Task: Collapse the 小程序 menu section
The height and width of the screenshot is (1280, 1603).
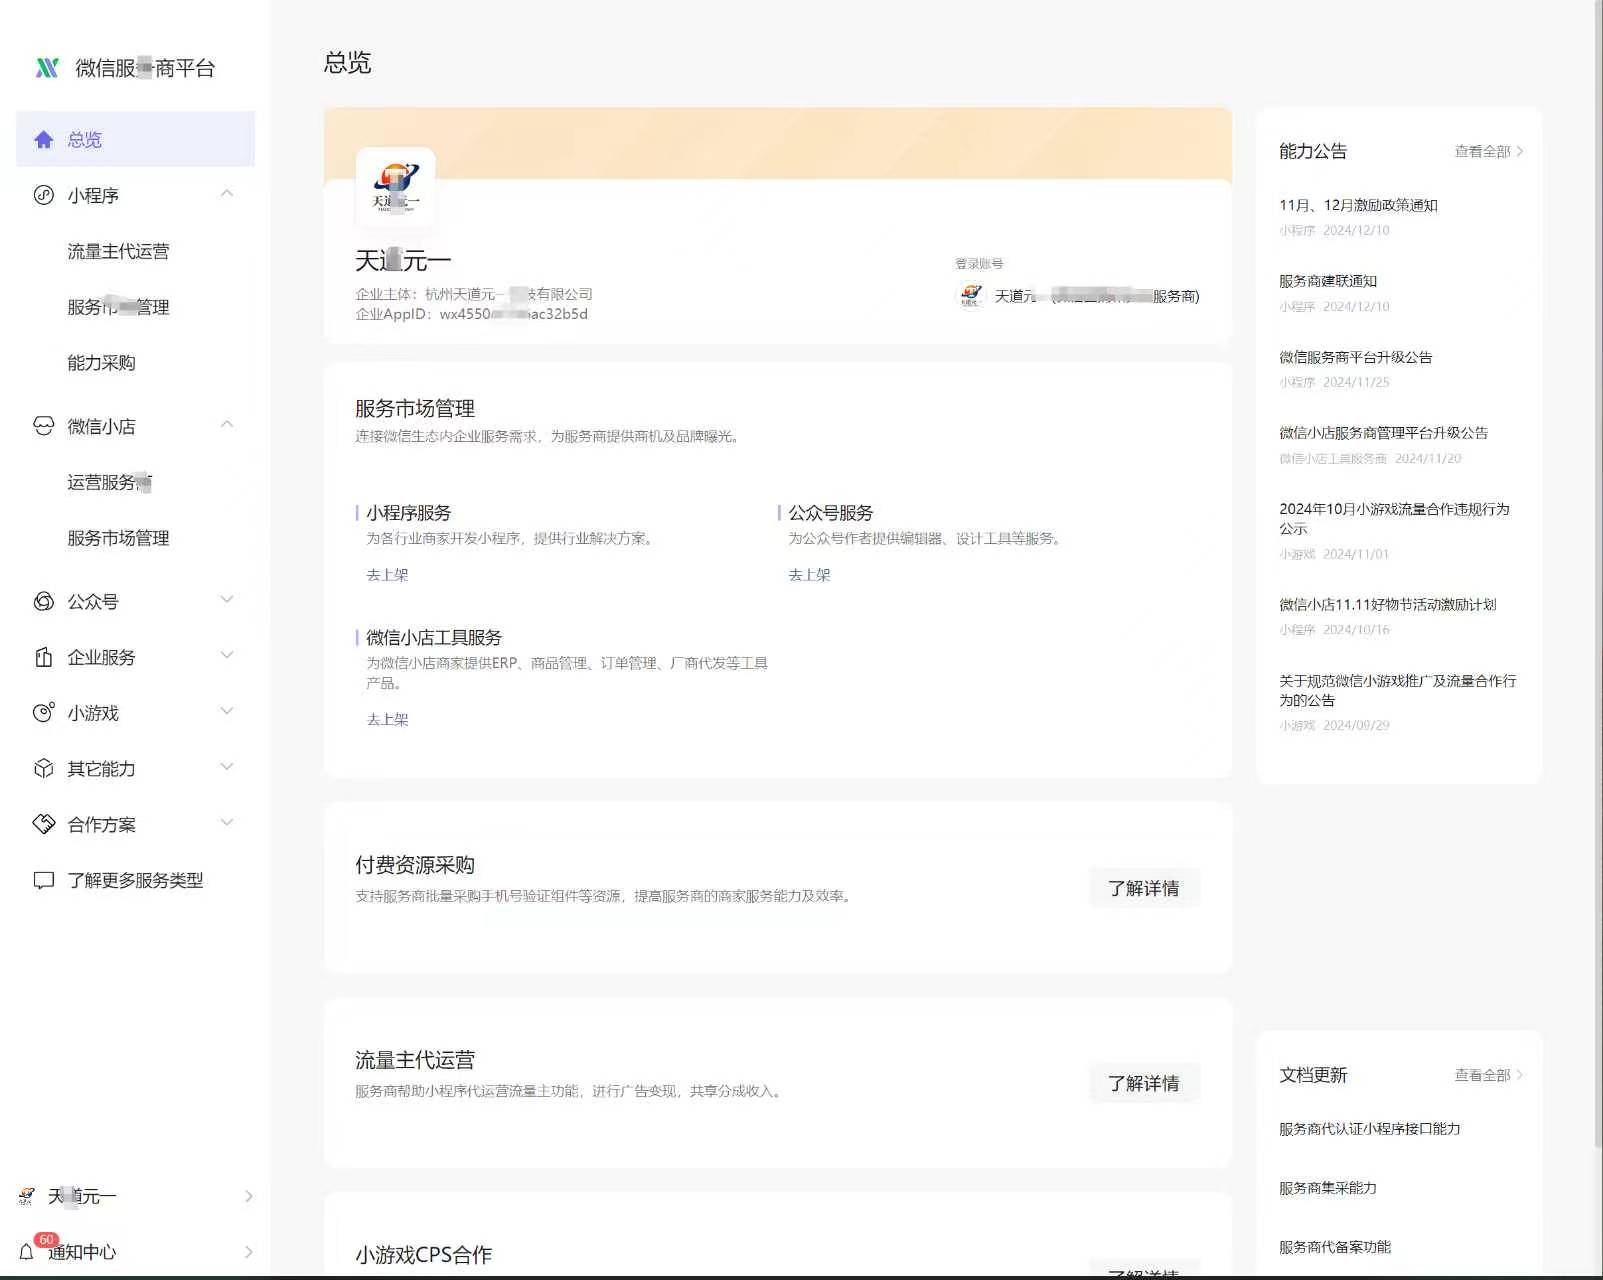Action: (x=227, y=194)
